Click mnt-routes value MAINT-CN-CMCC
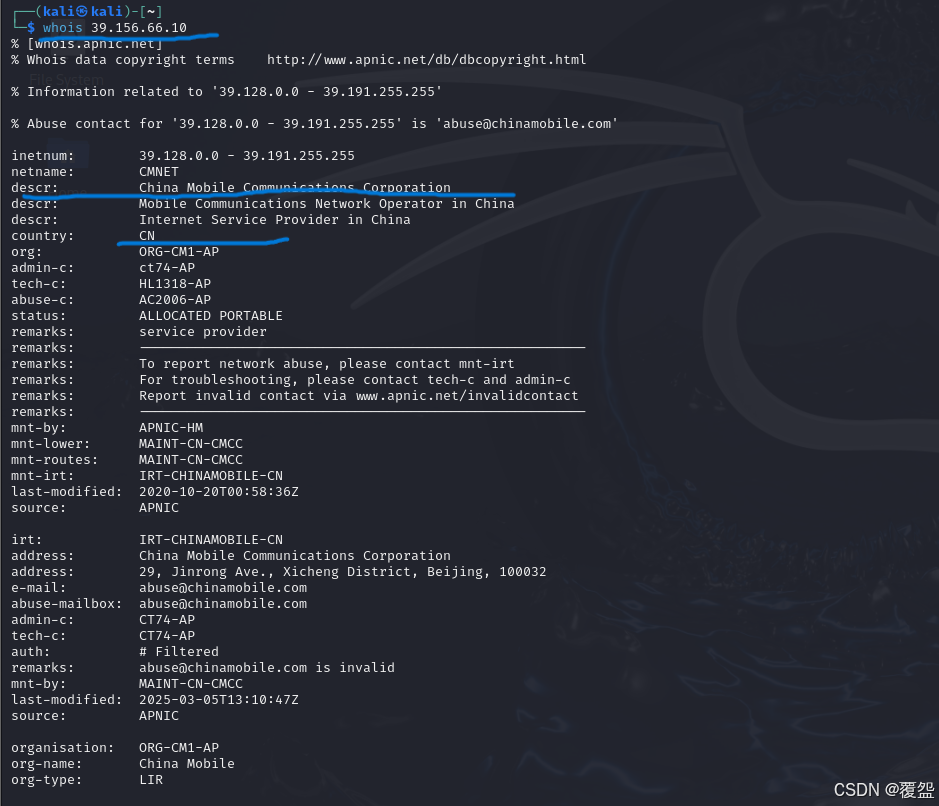The width and height of the screenshot is (939, 806). point(191,460)
